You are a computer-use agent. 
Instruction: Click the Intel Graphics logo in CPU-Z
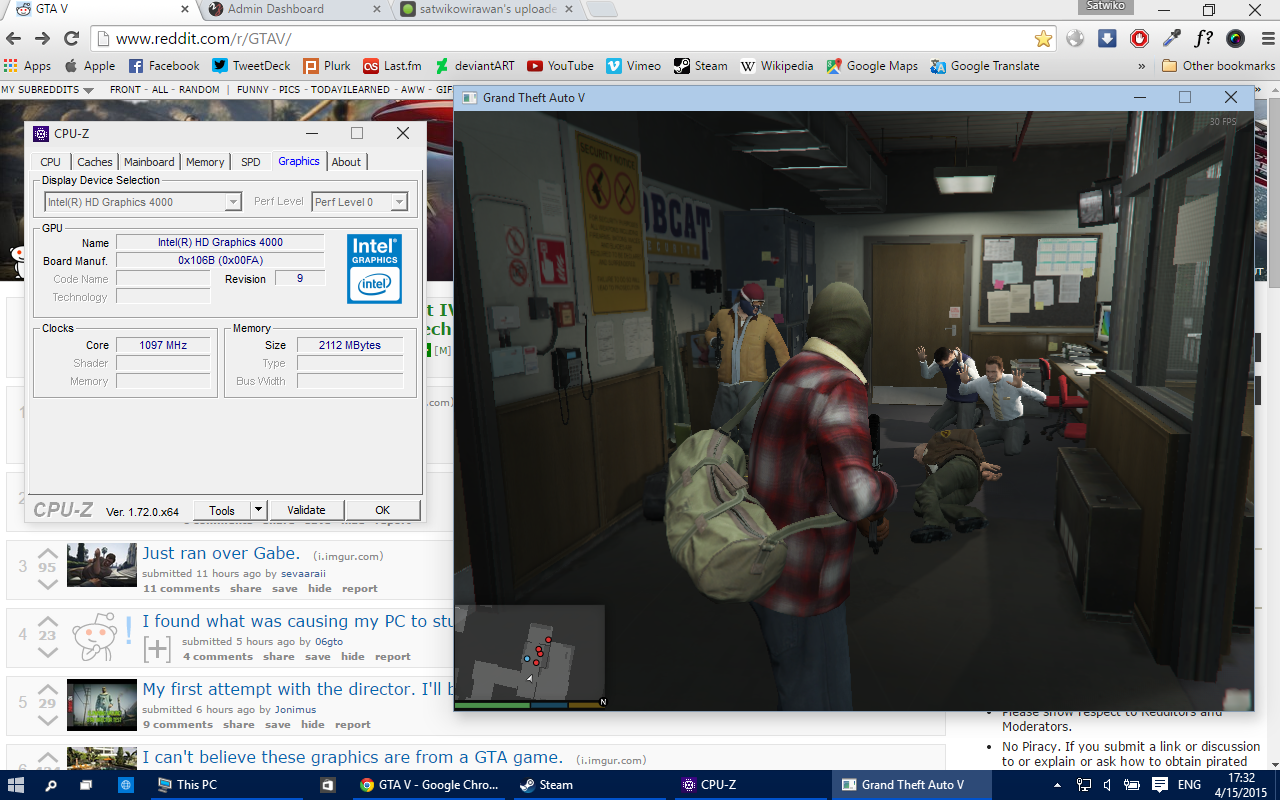coord(374,268)
